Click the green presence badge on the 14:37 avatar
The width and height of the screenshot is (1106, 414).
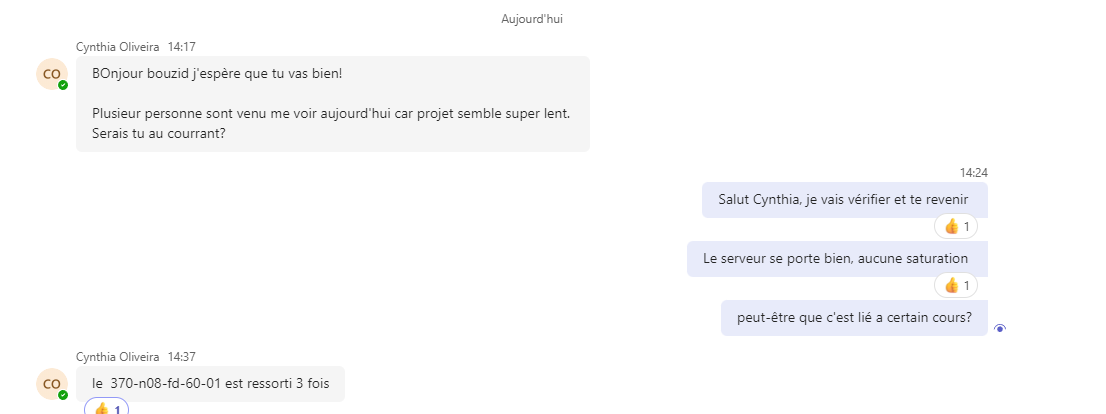coord(63,395)
